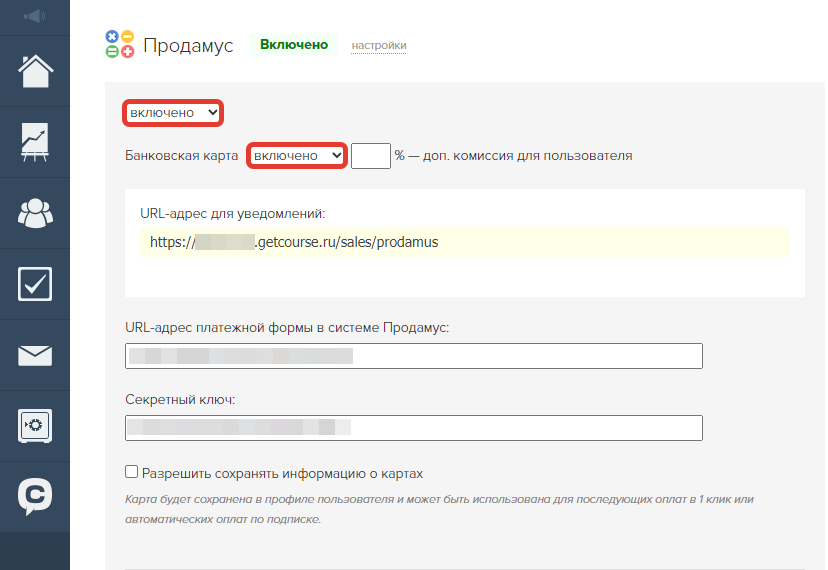This screenshot has width=828, height=570.
Task: Click the настройки link
Action: 379,45
